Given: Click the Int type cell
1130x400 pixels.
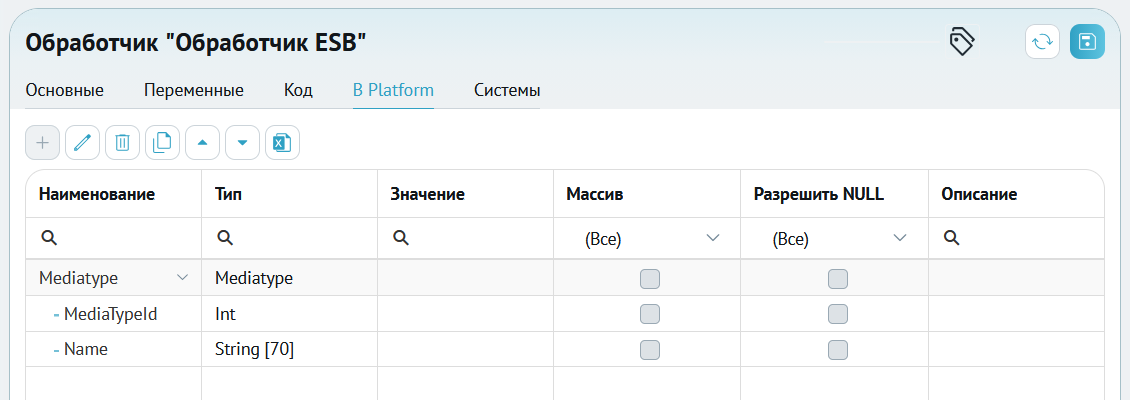Looking at the screenshot, I should 290,314.
